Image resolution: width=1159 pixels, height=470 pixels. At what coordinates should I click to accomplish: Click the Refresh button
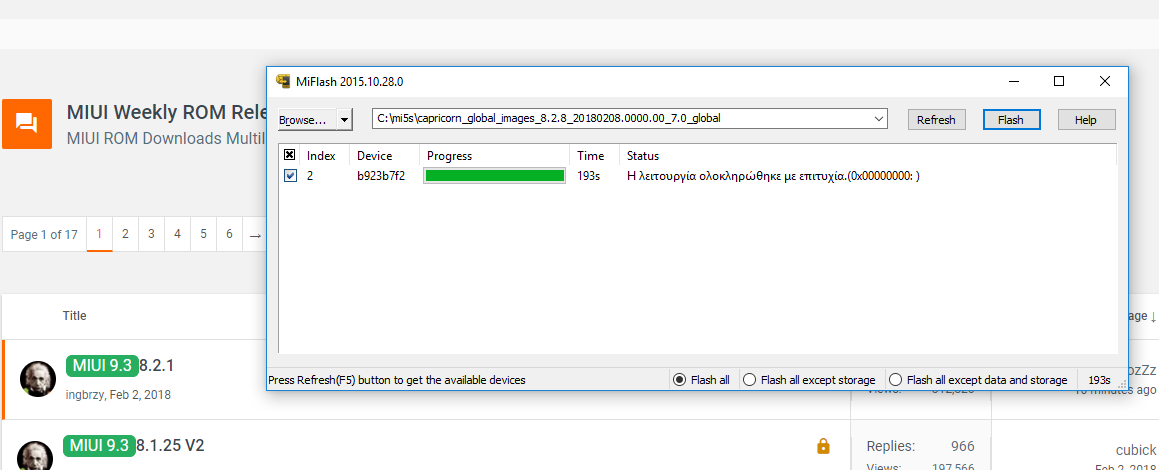tap(937, 120)
